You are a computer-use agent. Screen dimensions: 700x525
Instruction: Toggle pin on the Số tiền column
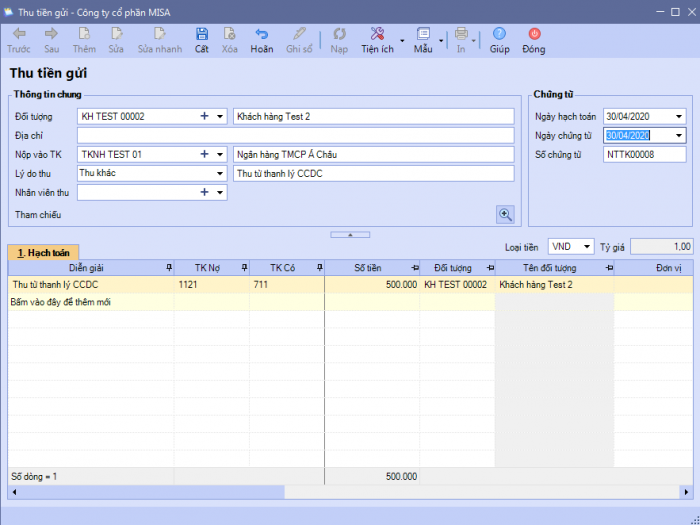[x=413, y=268]
